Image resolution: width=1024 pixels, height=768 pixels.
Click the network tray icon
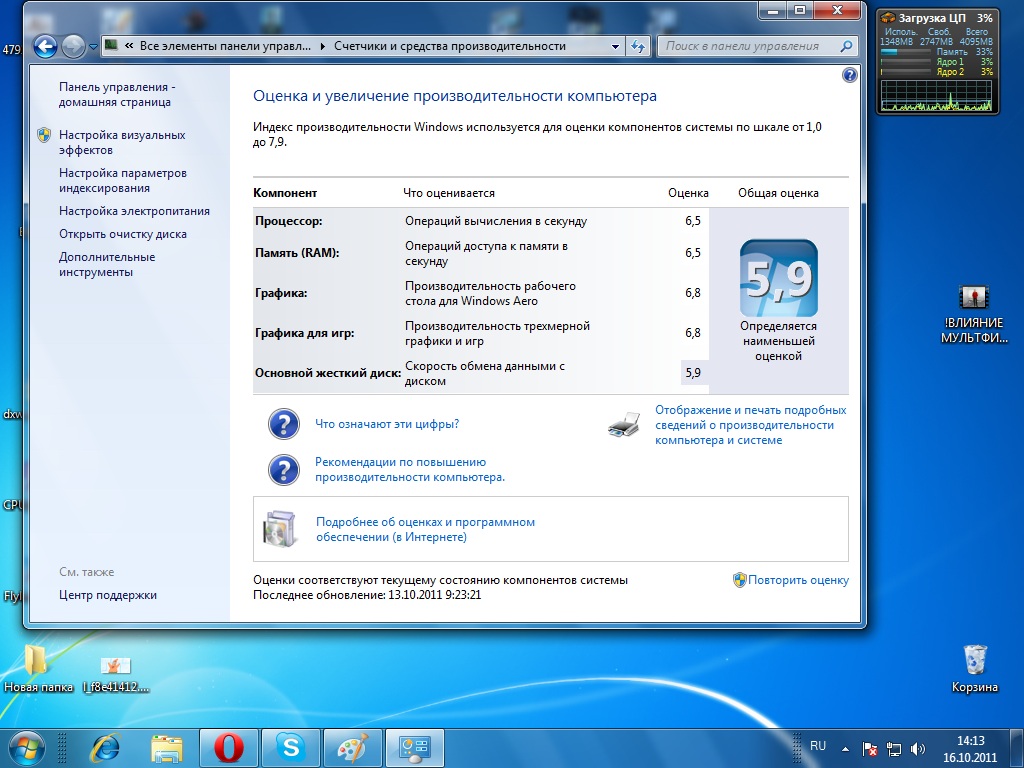893,748
